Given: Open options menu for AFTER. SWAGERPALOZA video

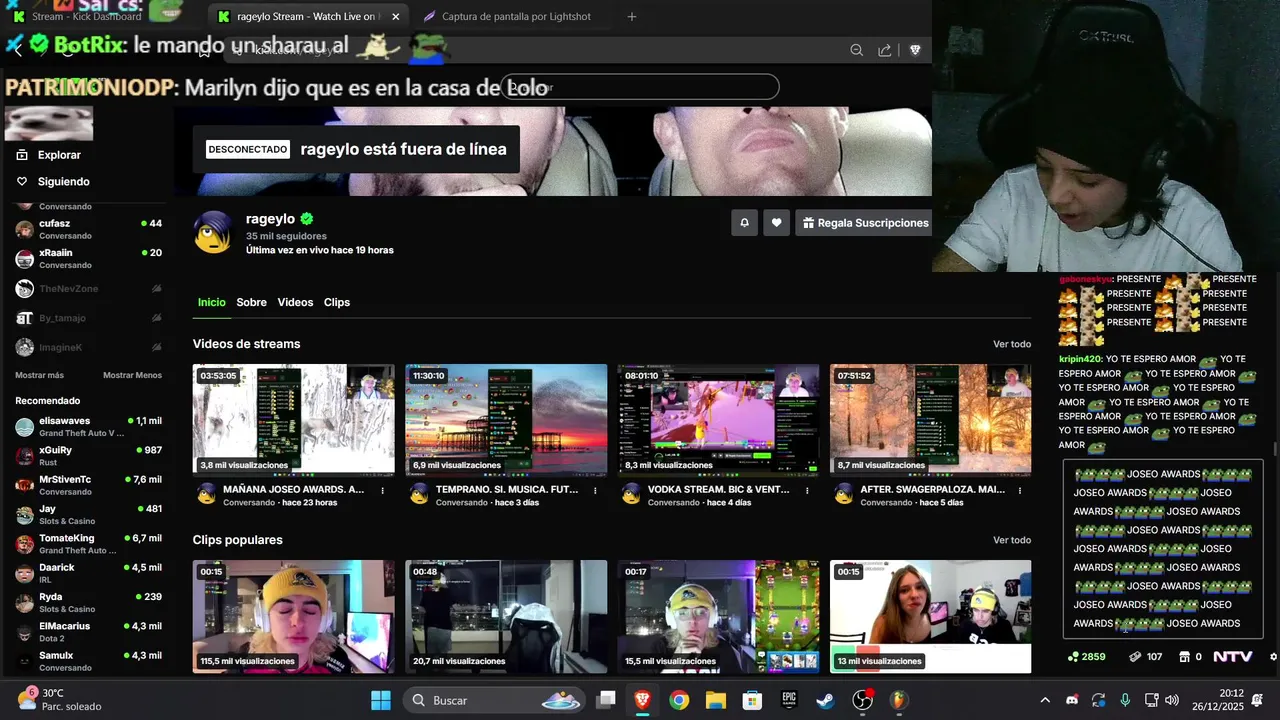Looking at the screenshot, I should pyautogui.click(x=1020, y=491).
